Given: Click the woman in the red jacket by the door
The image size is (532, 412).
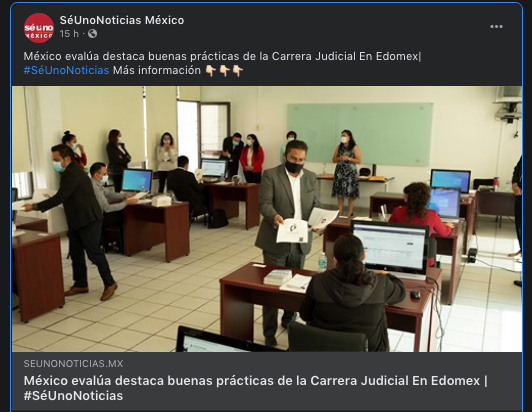Looking at the screenshot, I should (x=251, y=158).
